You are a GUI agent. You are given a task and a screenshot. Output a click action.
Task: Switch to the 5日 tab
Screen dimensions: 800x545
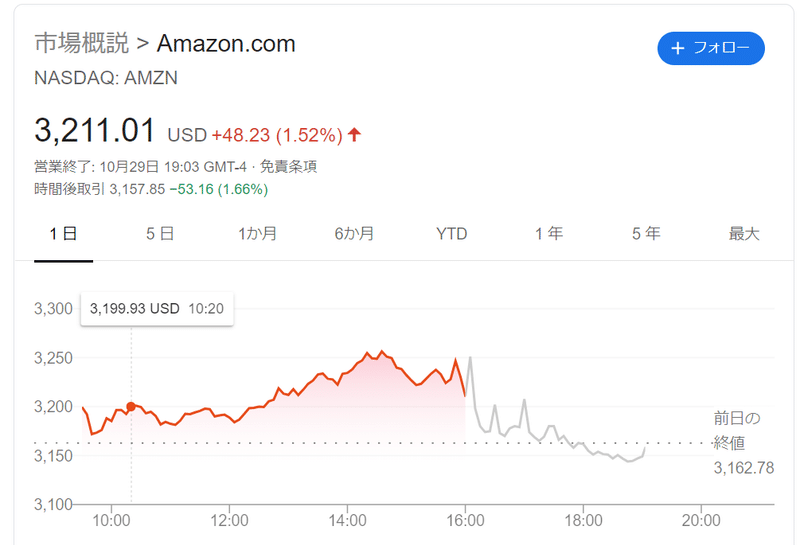160,234
